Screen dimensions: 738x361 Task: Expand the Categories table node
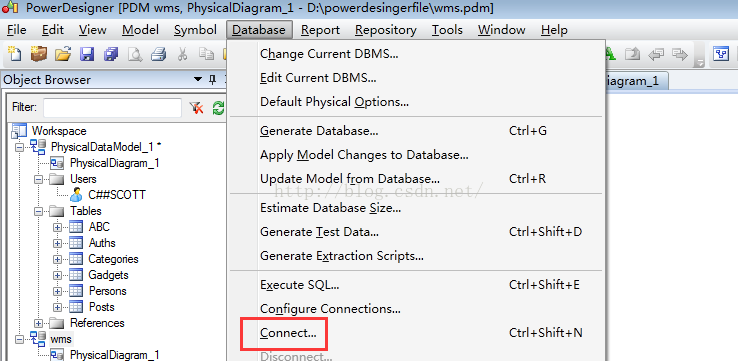[x=57, y=259]
